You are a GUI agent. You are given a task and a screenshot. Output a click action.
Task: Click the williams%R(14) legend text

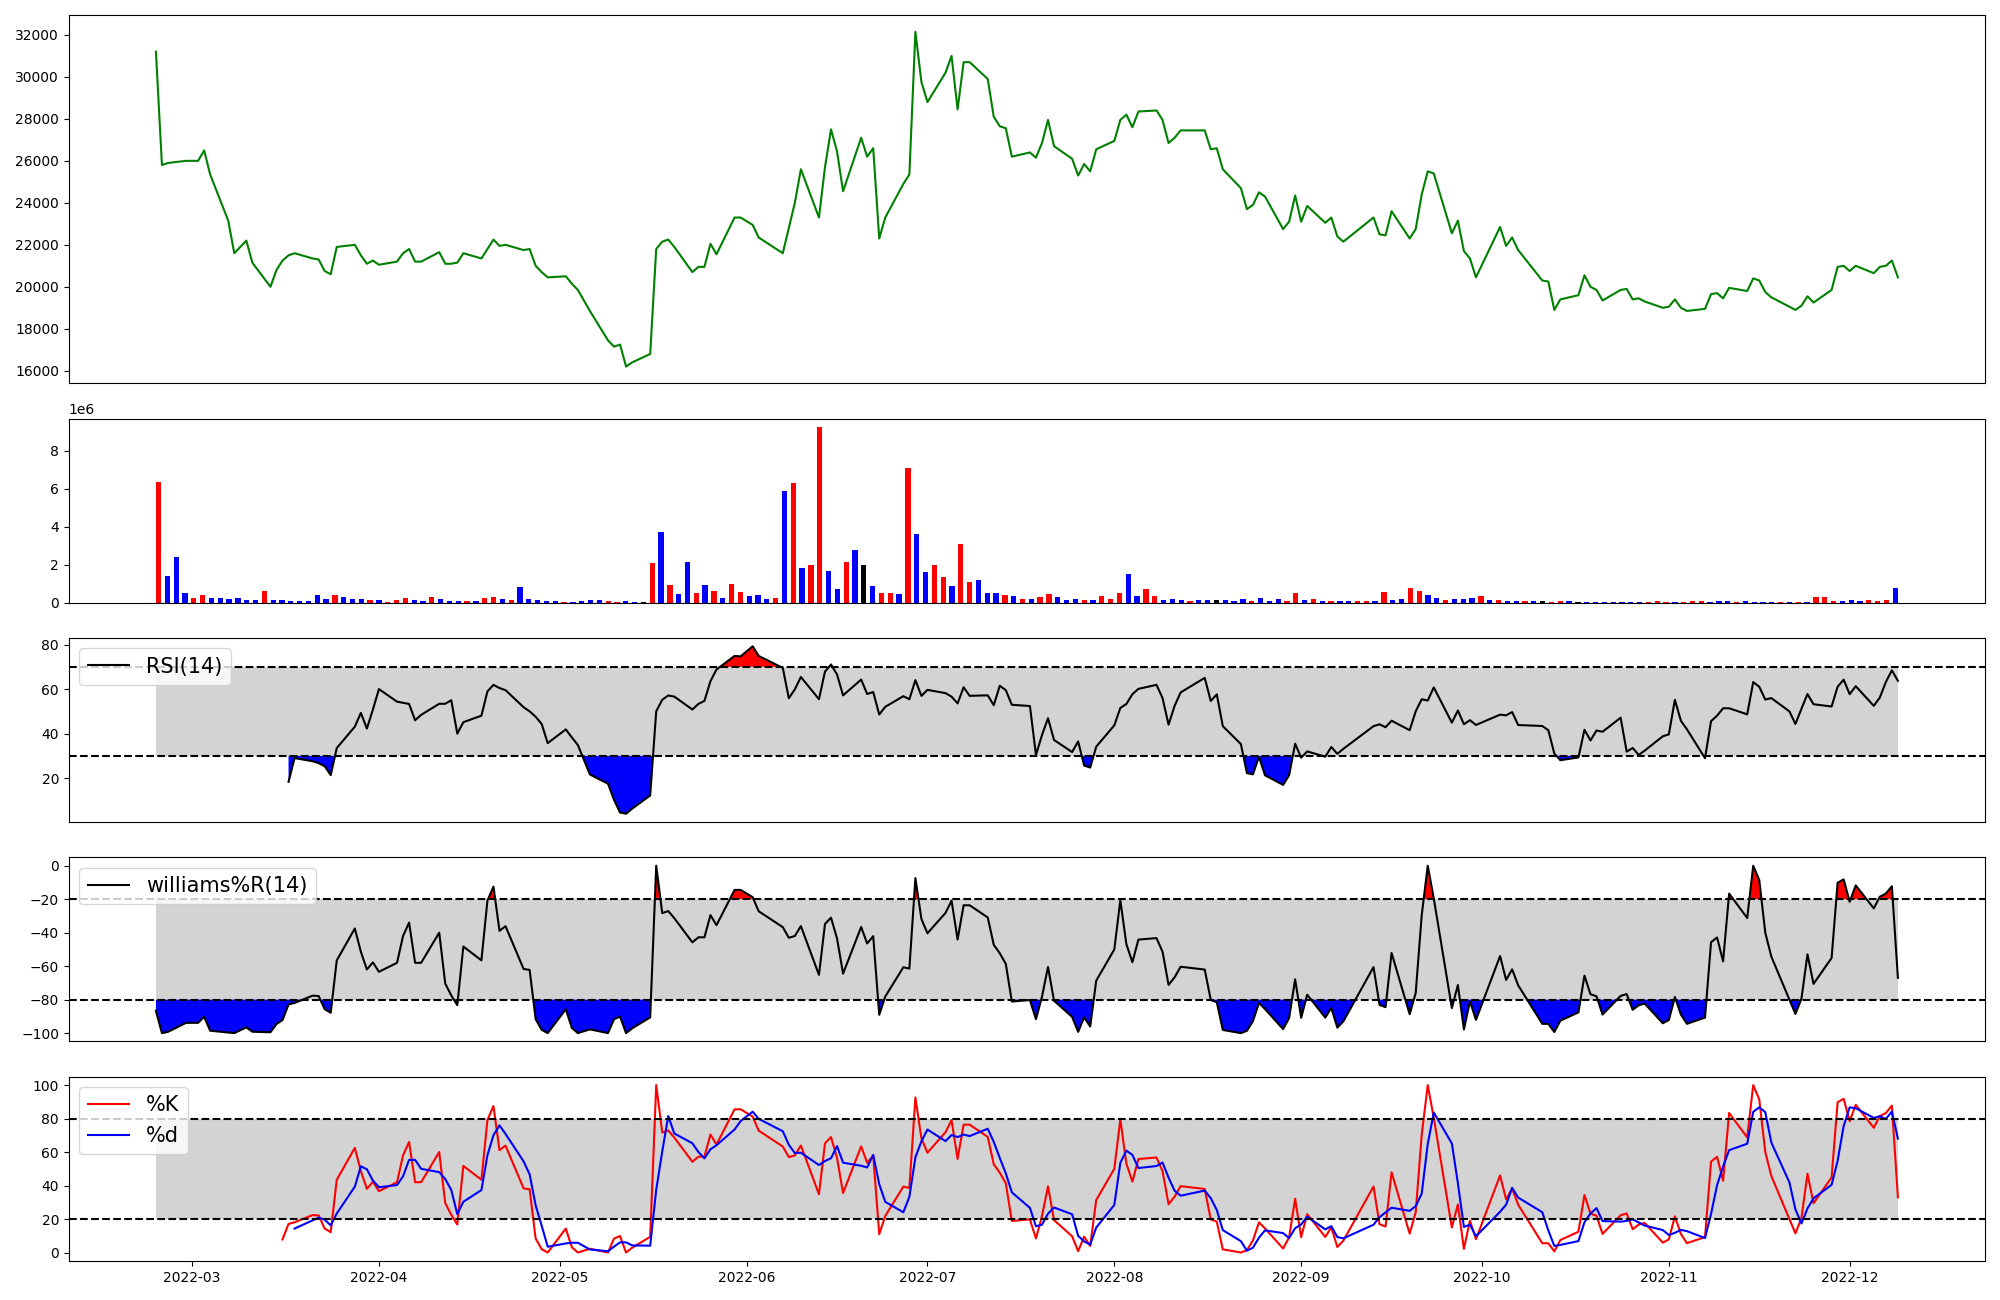pos(227,885)
